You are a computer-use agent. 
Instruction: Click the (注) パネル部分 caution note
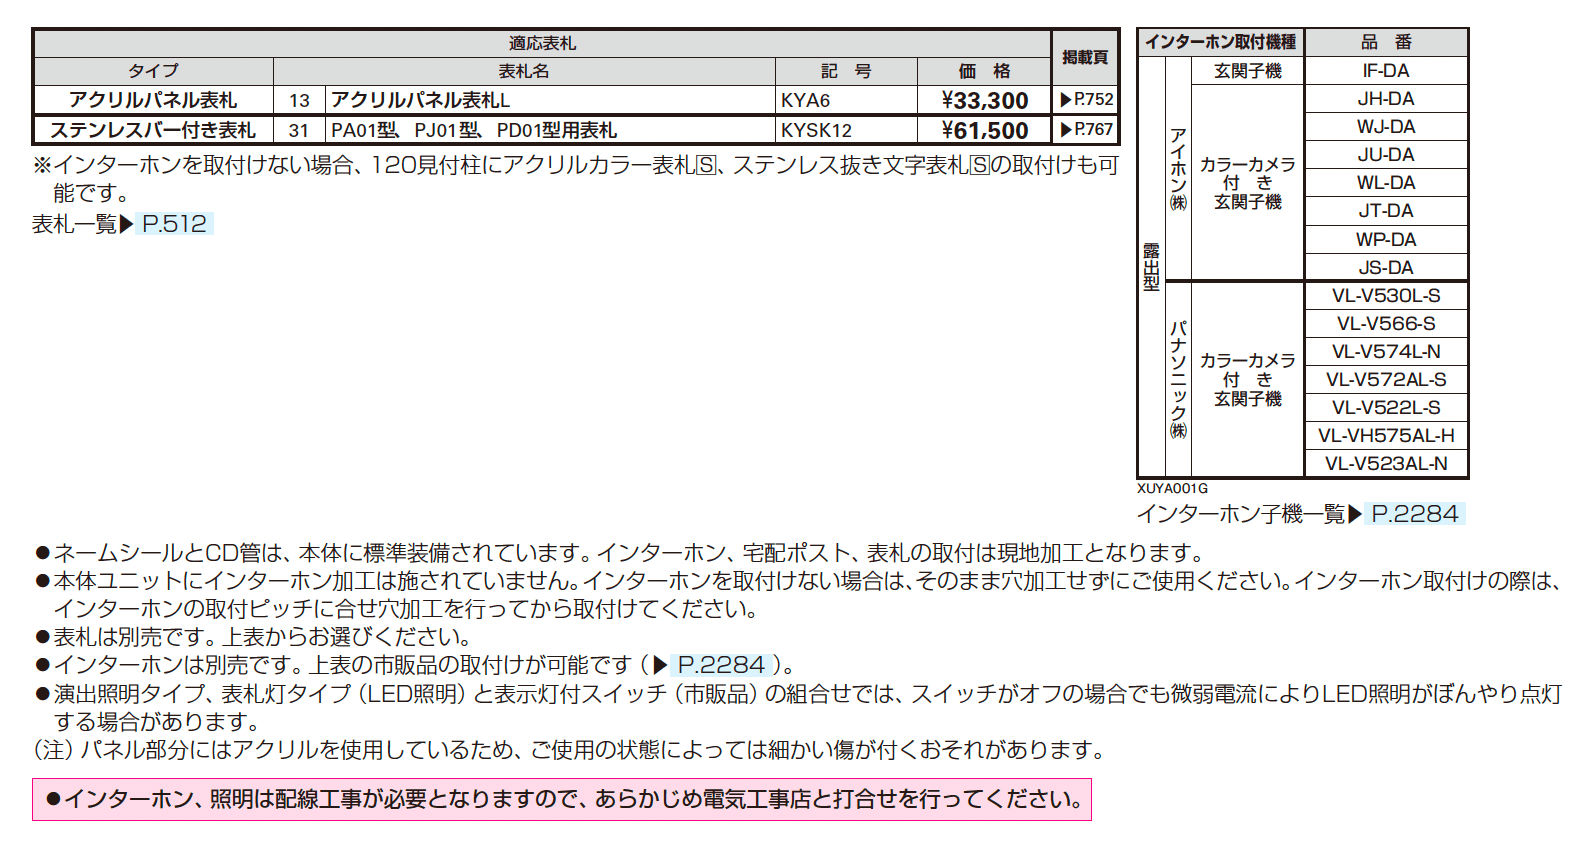571,749
